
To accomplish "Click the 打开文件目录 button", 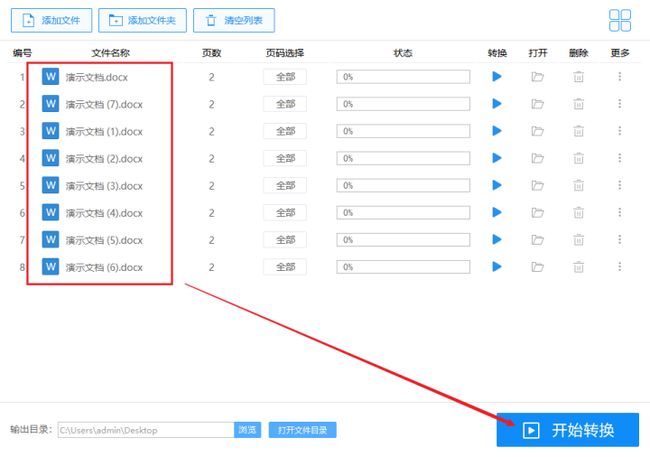I will point(302,430).
